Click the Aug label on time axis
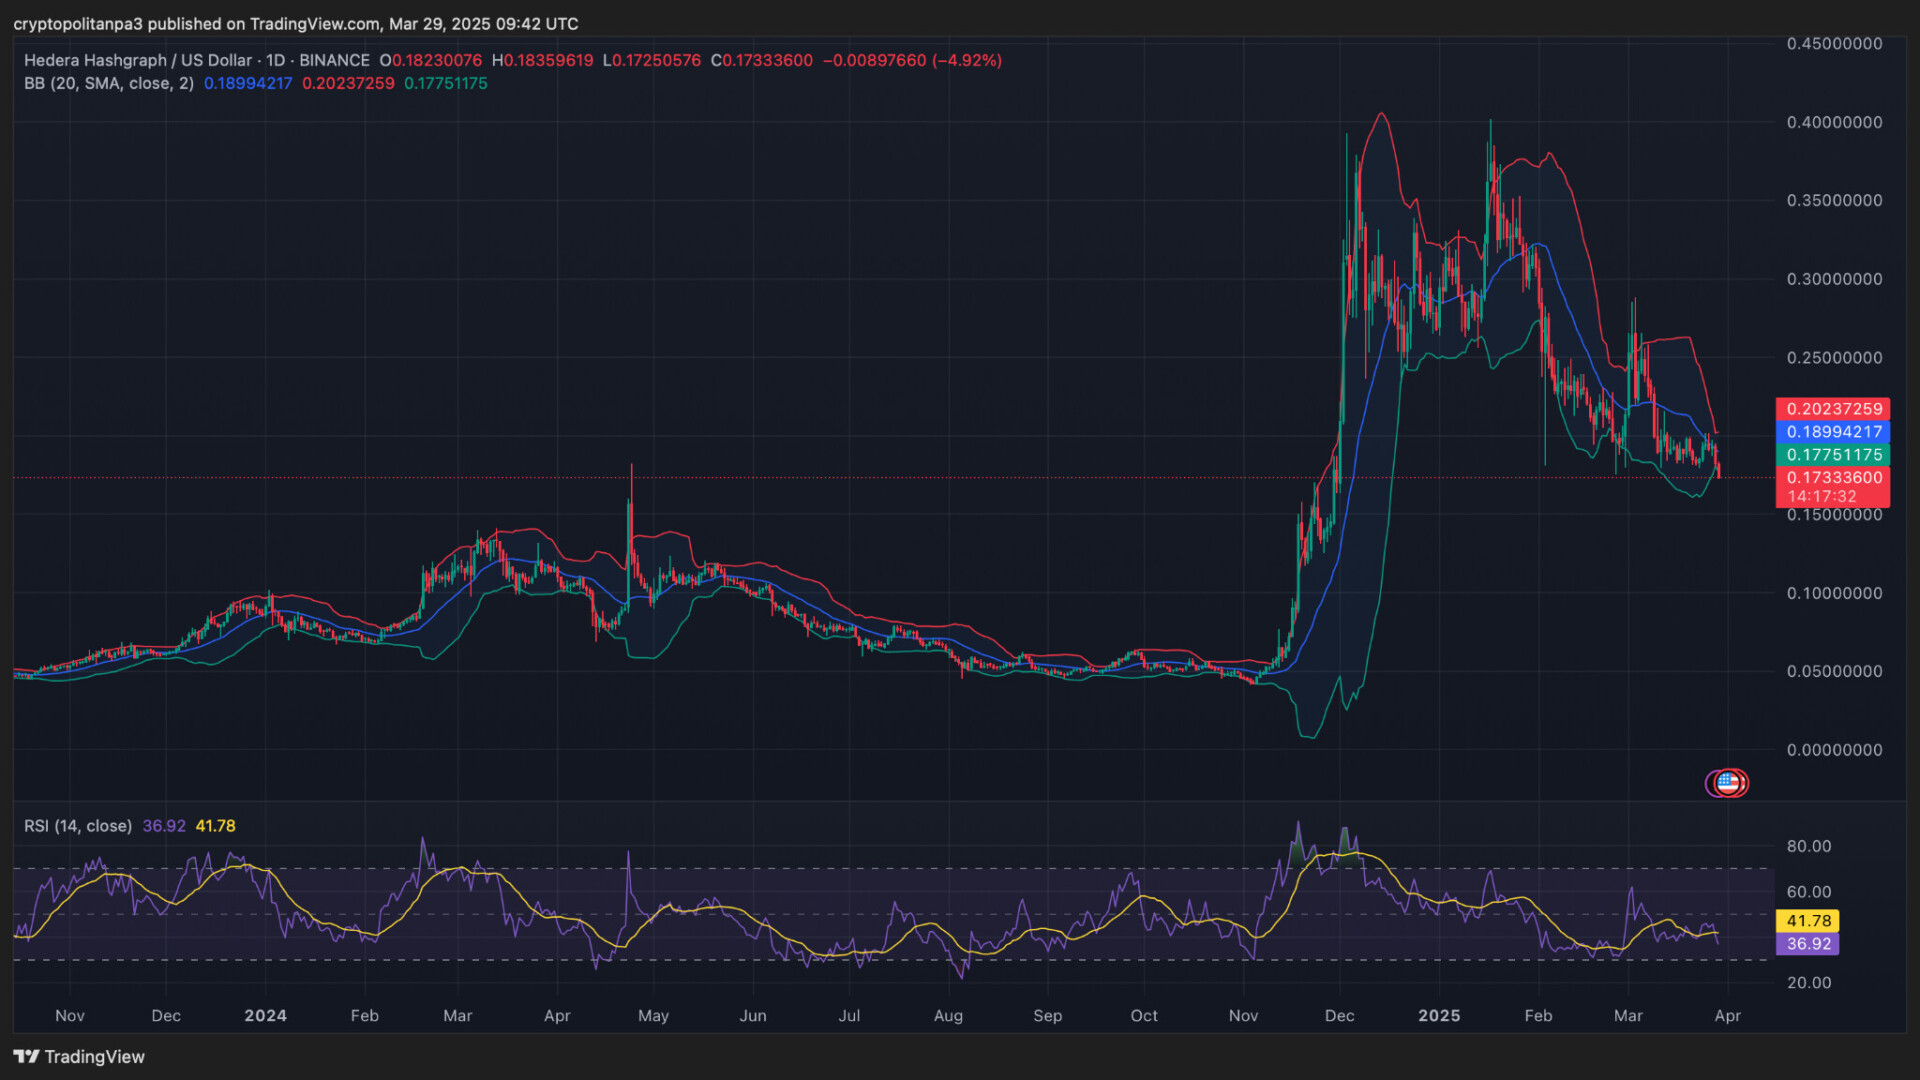1920x1080 pixels. pos(948,1015)
